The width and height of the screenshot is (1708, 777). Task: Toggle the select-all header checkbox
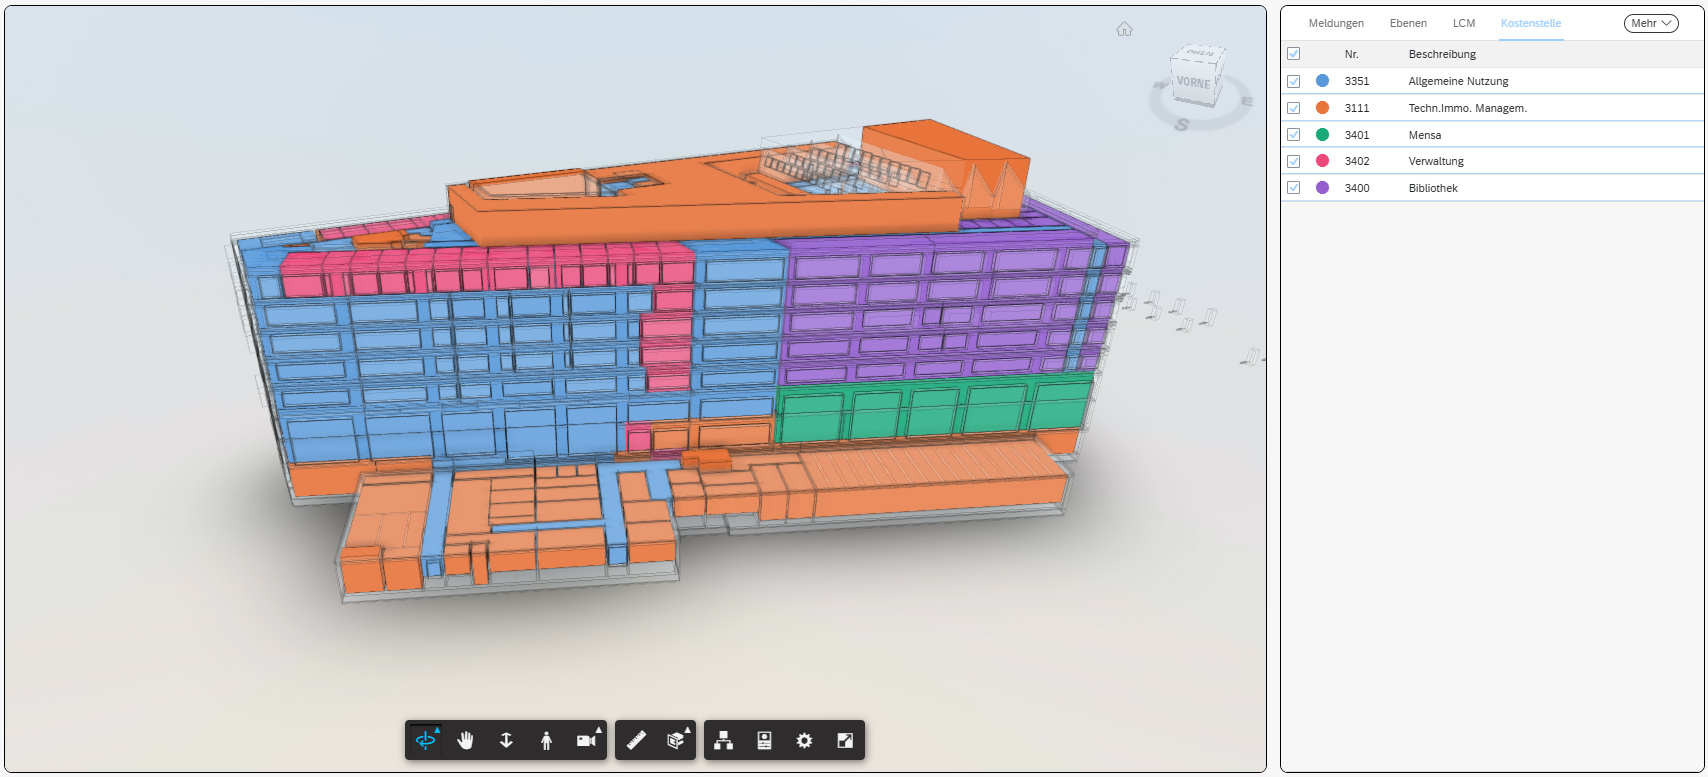click(x=1293, y=54)
